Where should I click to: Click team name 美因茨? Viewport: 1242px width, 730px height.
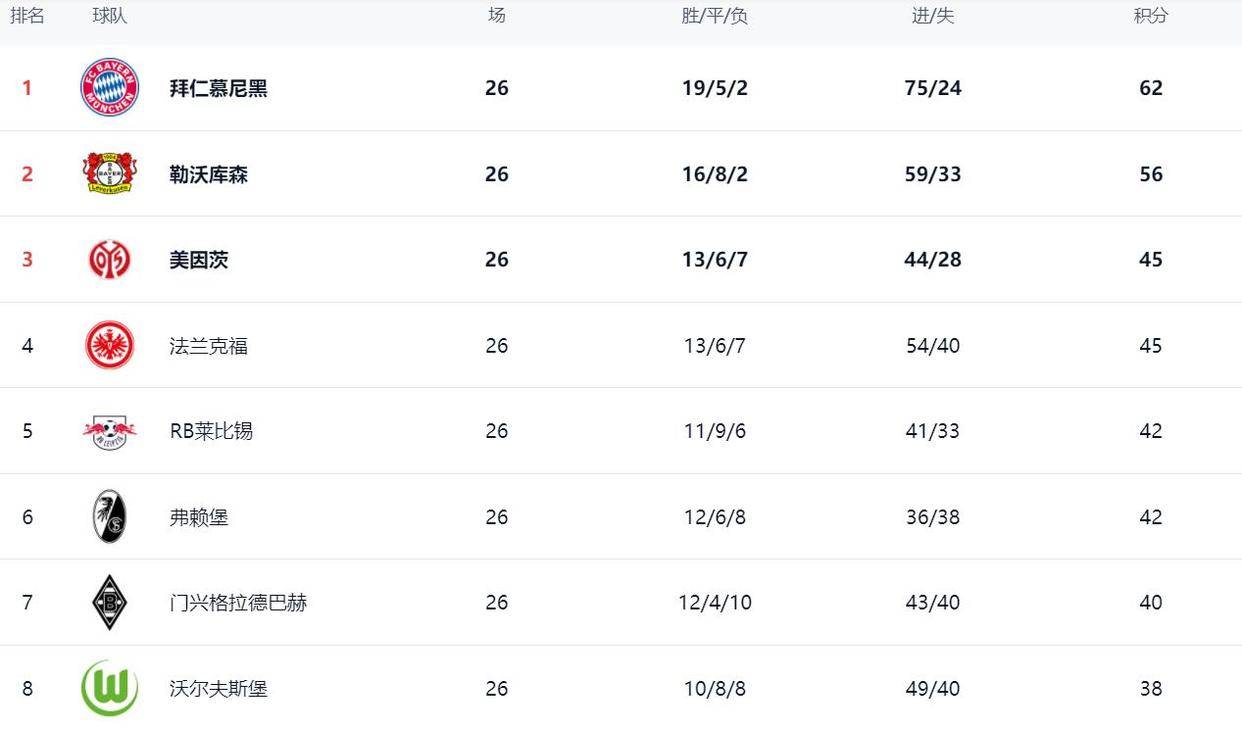(199, 260)
